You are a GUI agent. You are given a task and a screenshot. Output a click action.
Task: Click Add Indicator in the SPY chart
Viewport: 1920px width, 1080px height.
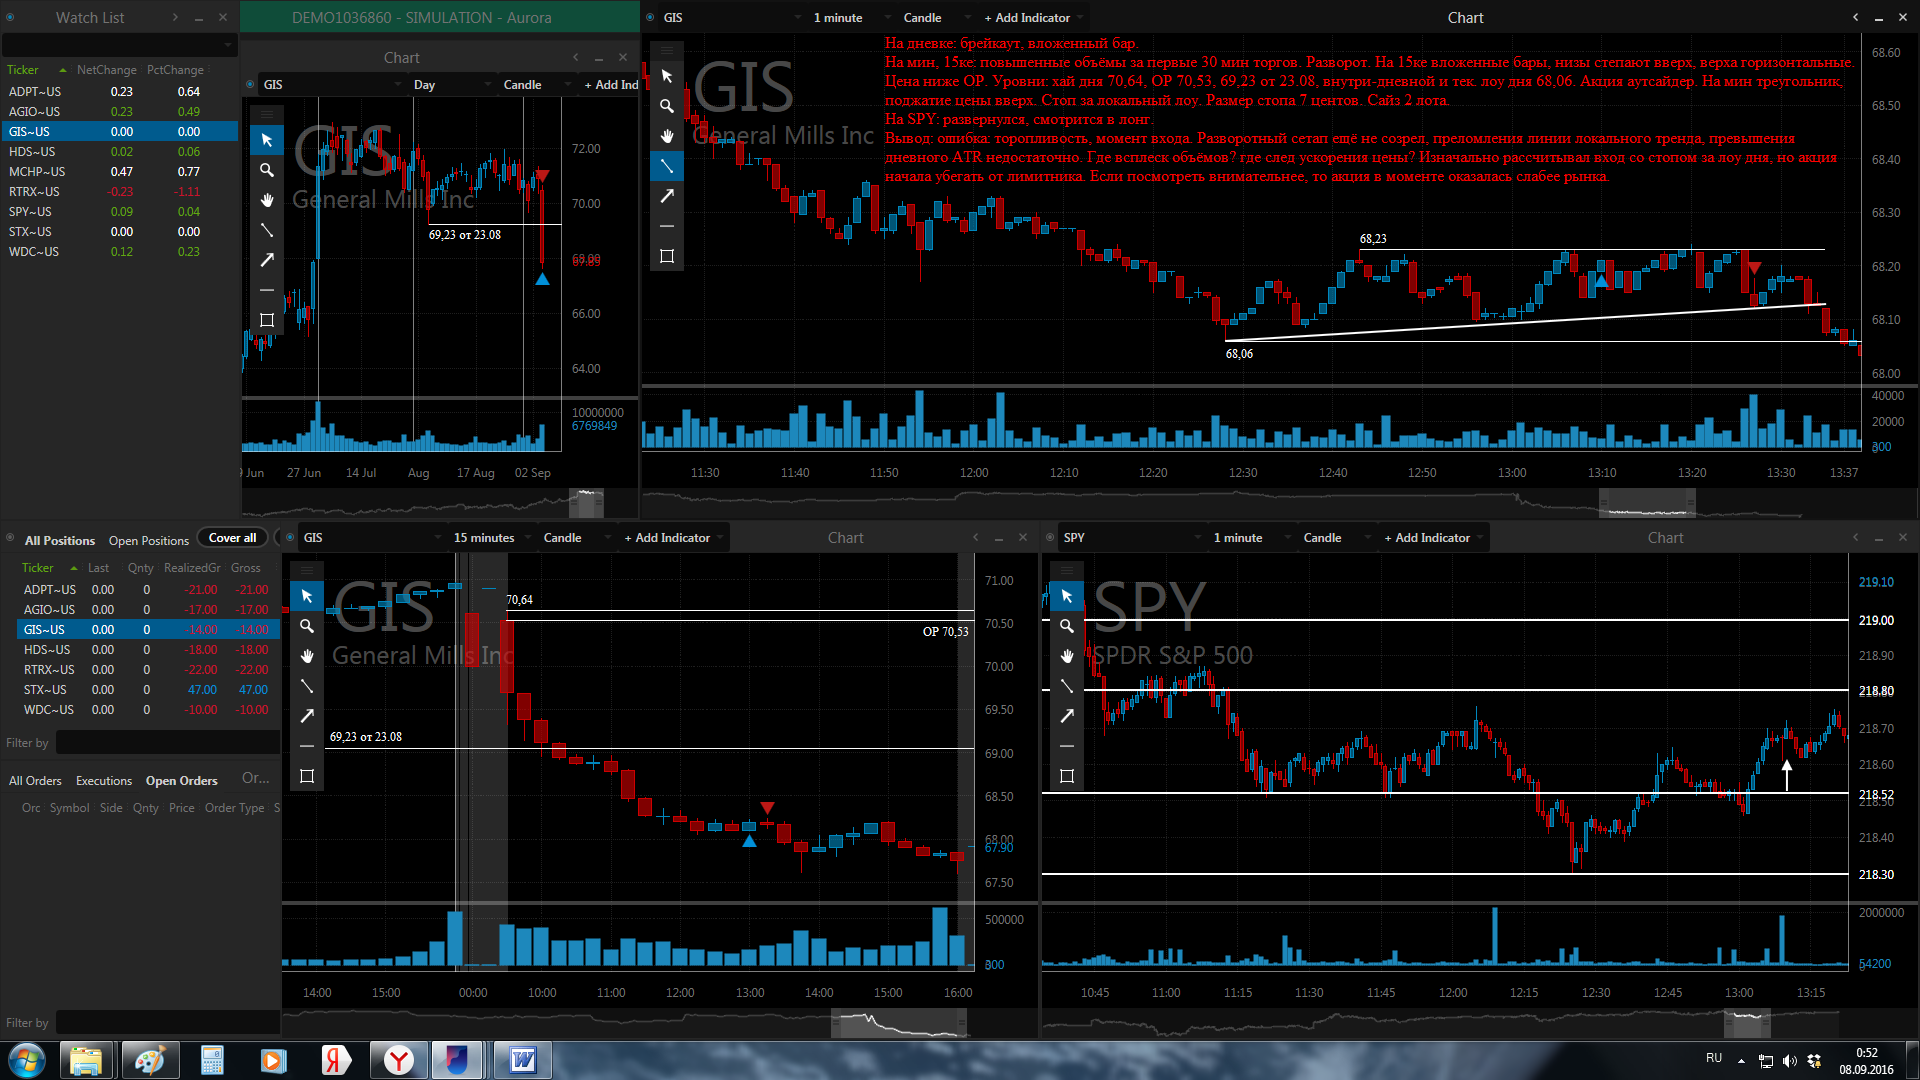[x=1427, y=538]
